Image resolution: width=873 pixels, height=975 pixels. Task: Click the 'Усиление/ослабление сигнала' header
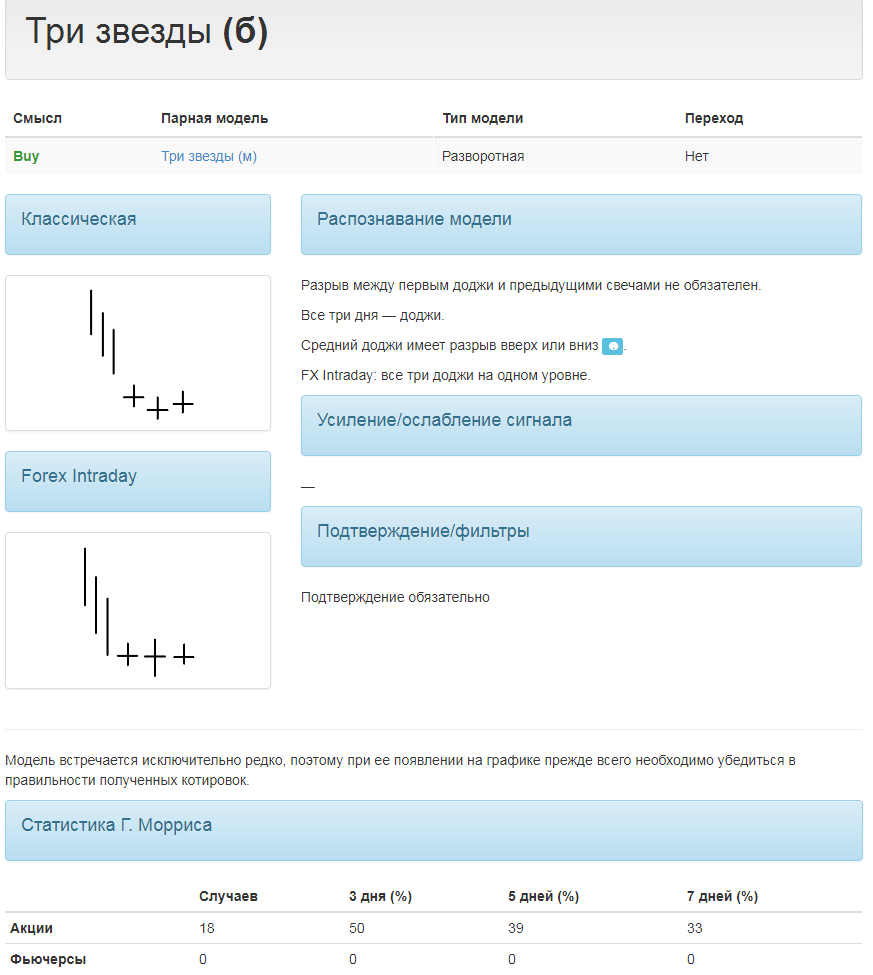click(581, 425)
